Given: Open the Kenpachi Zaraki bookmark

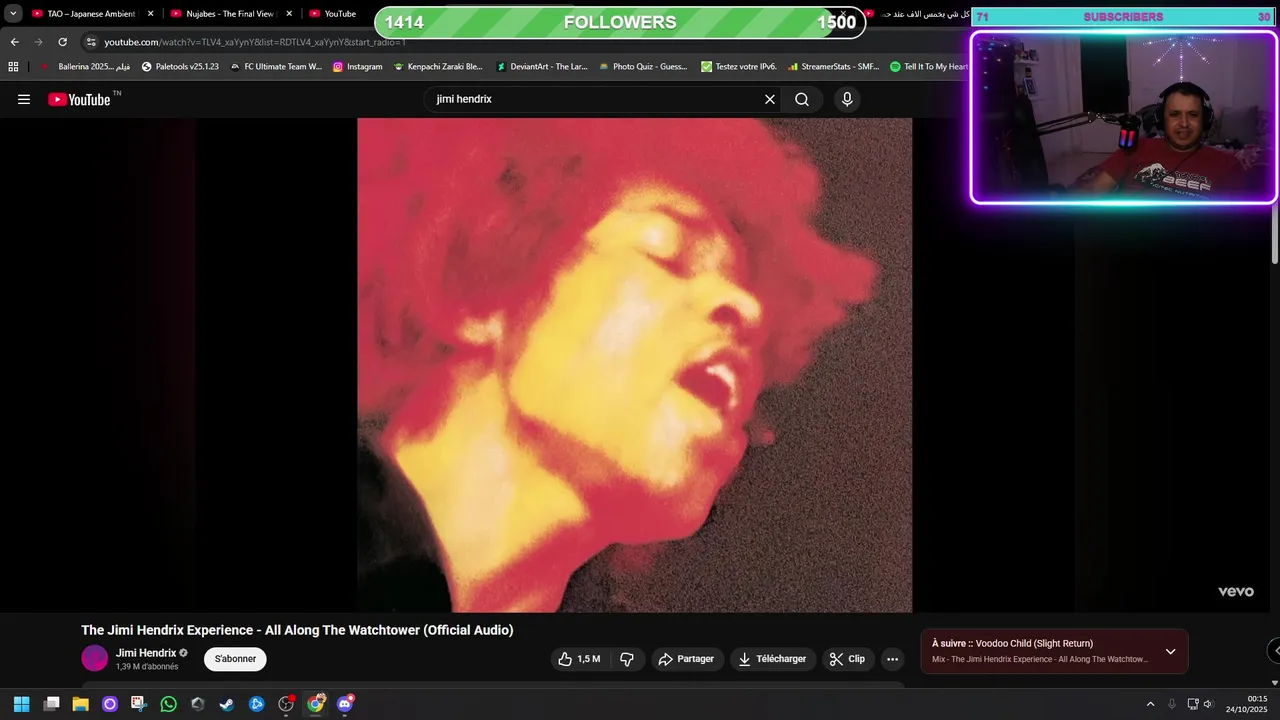Looking at the screenshot, I should tap(438, 67).
